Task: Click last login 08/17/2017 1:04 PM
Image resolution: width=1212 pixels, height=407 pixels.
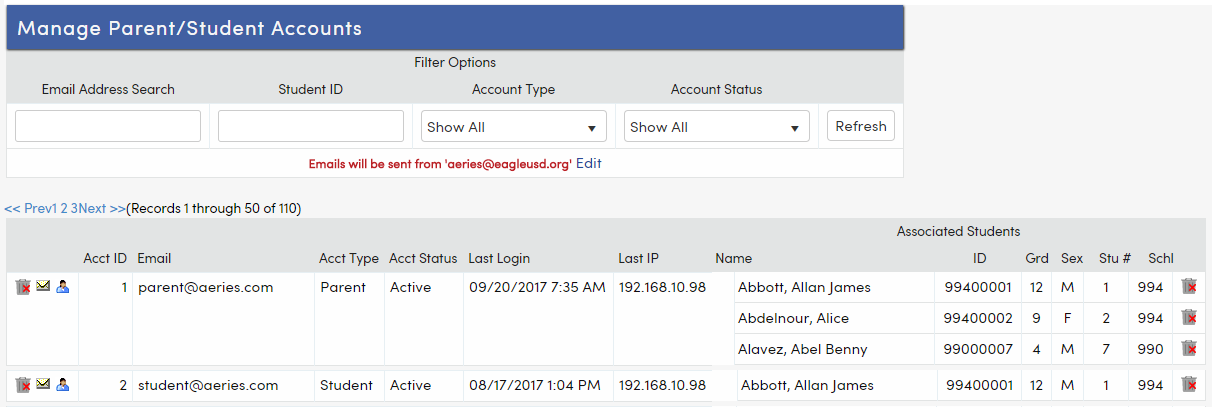Action: (535, 385)
